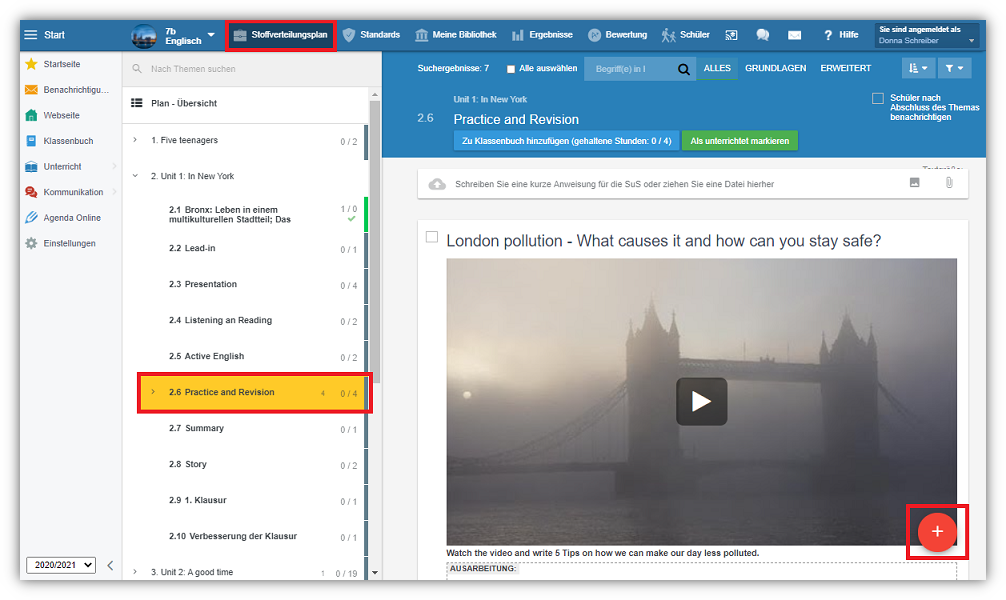
Task: Switch to the GRUNDLAGEN filter tab
Action: pyautogui.click(x=775, y=68)
